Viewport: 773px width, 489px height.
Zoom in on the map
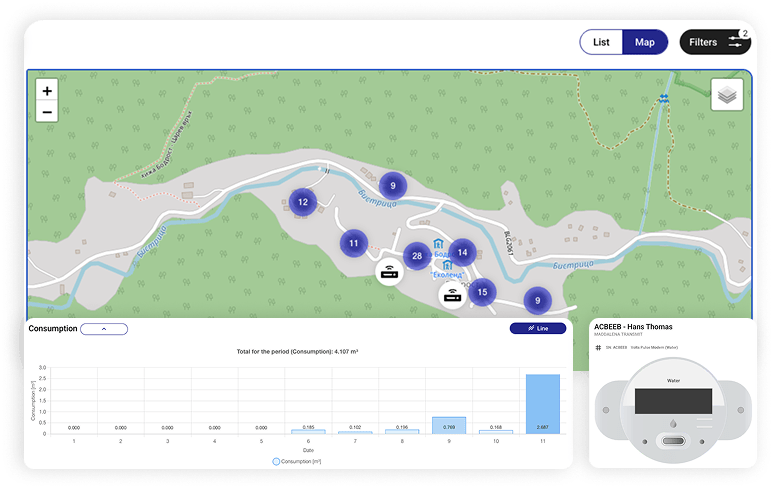point(47,91)
